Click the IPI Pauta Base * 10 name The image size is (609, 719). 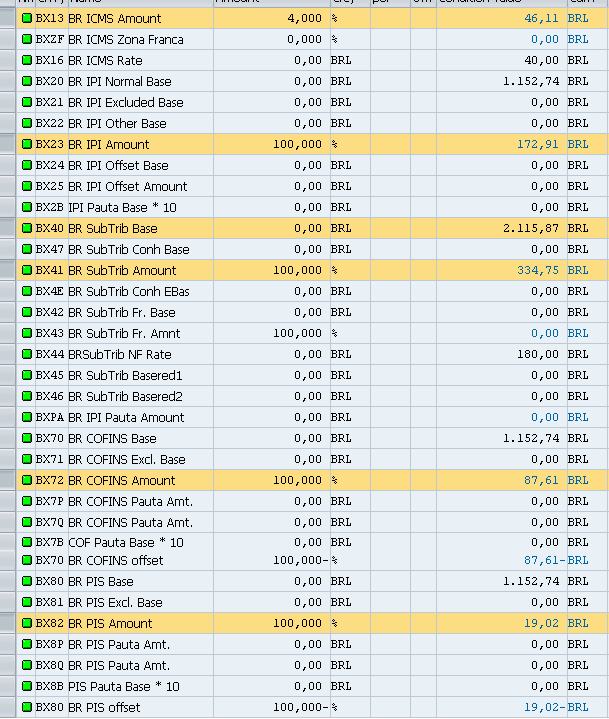(x=125, y=207)
